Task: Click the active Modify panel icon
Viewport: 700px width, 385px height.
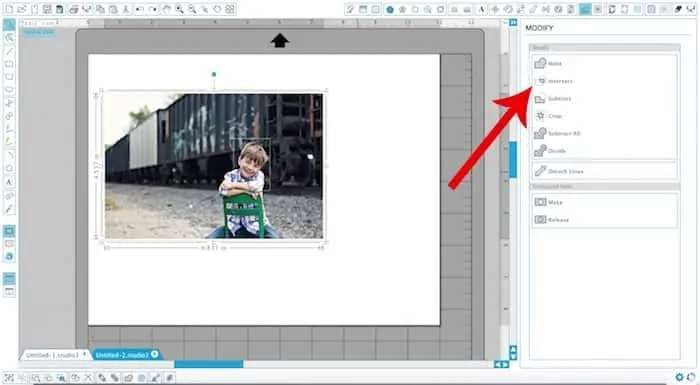Action: click(x=585, y=9)
